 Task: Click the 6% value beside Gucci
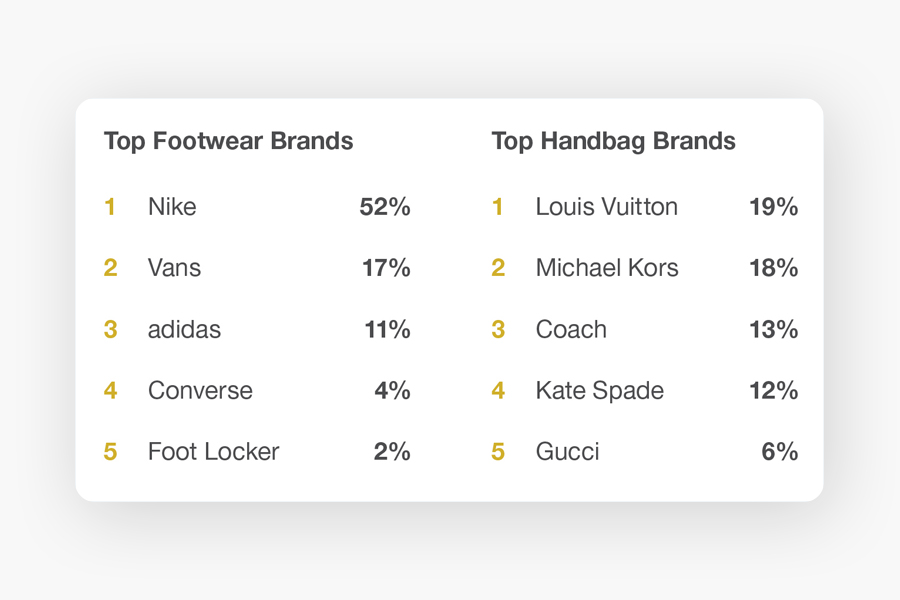(x=779, y=451)
